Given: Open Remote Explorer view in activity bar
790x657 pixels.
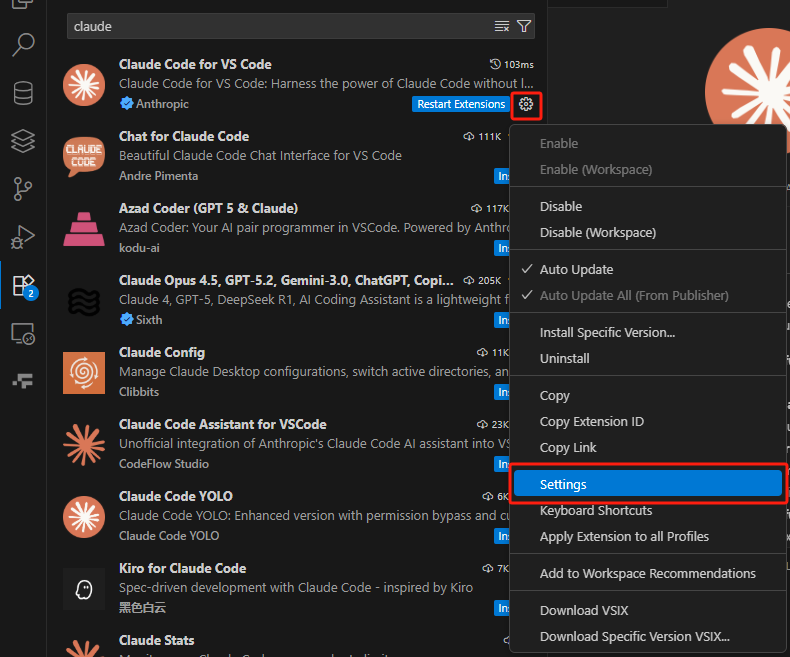Looking at the screenshot, I should coord(23,334).
